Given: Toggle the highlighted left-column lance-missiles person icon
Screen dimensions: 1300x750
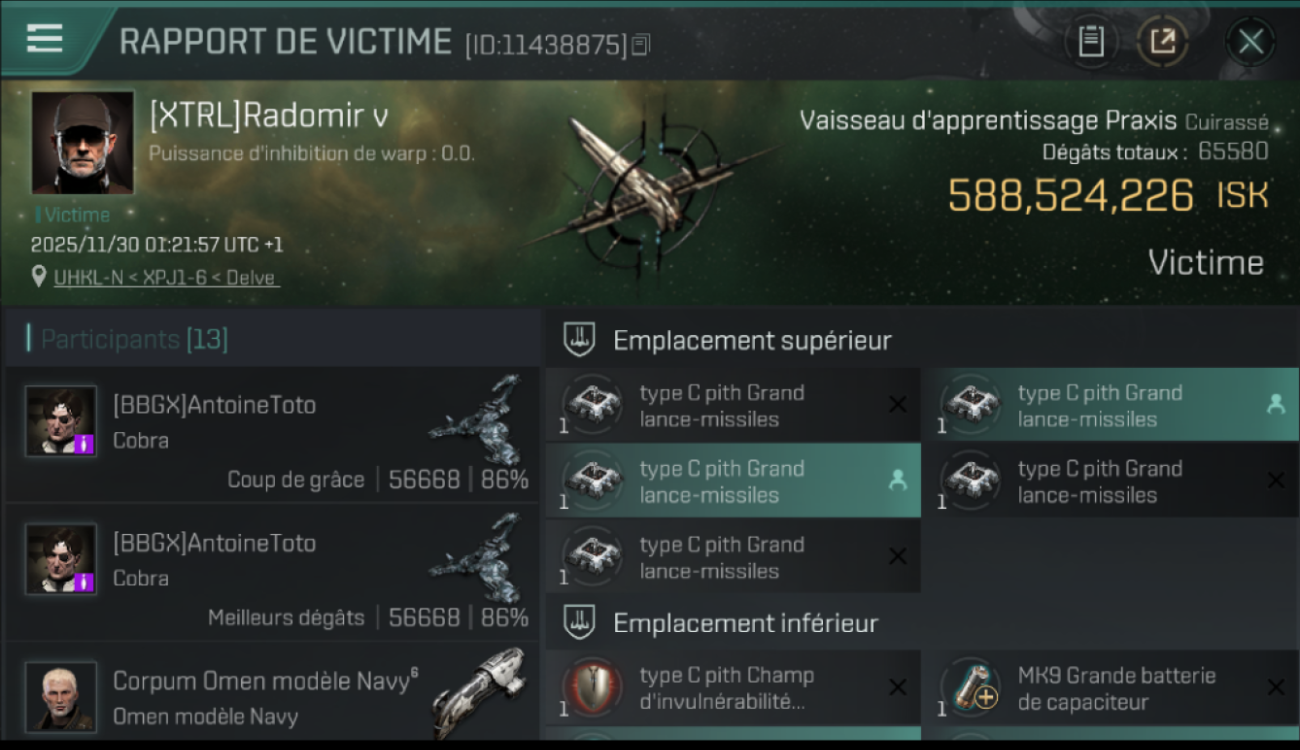Looking at the screenshot, I should tap(897, 480).
